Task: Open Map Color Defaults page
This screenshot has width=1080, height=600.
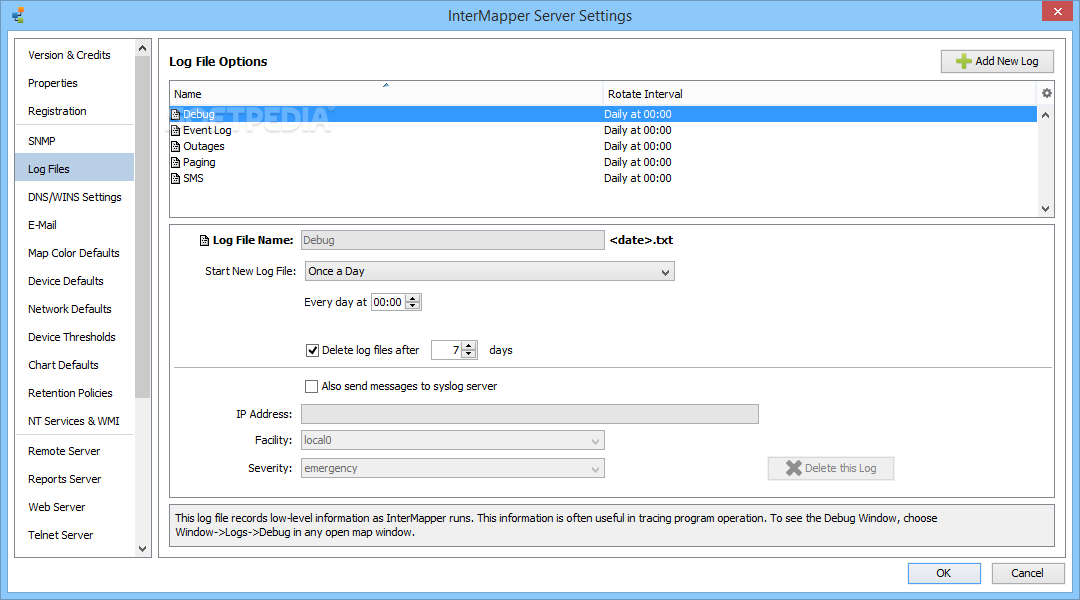Action: 74,254
